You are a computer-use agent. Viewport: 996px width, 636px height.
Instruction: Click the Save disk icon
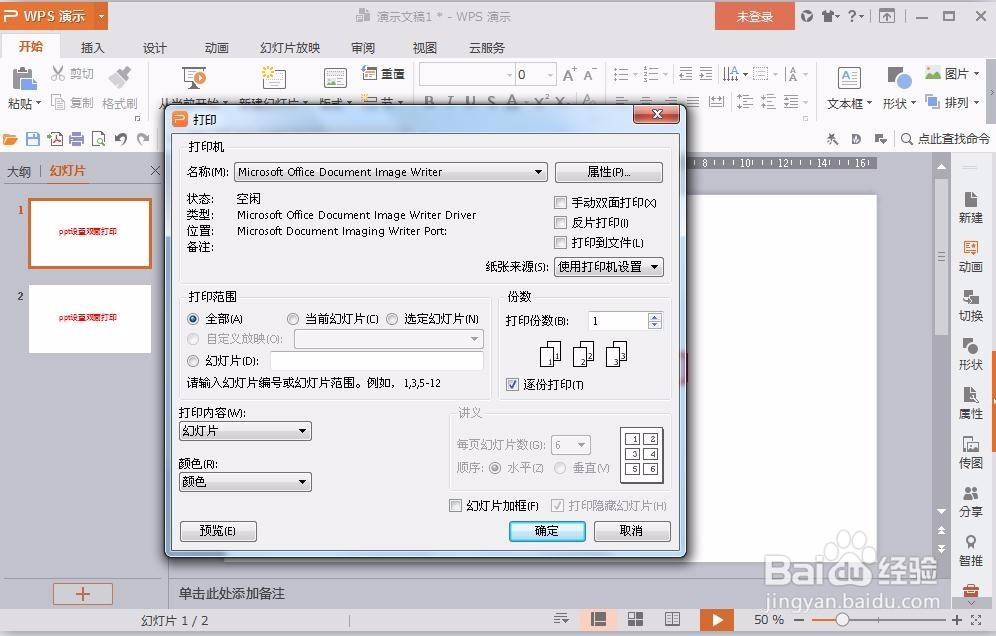pyautogui.click(x=33, y=139)
